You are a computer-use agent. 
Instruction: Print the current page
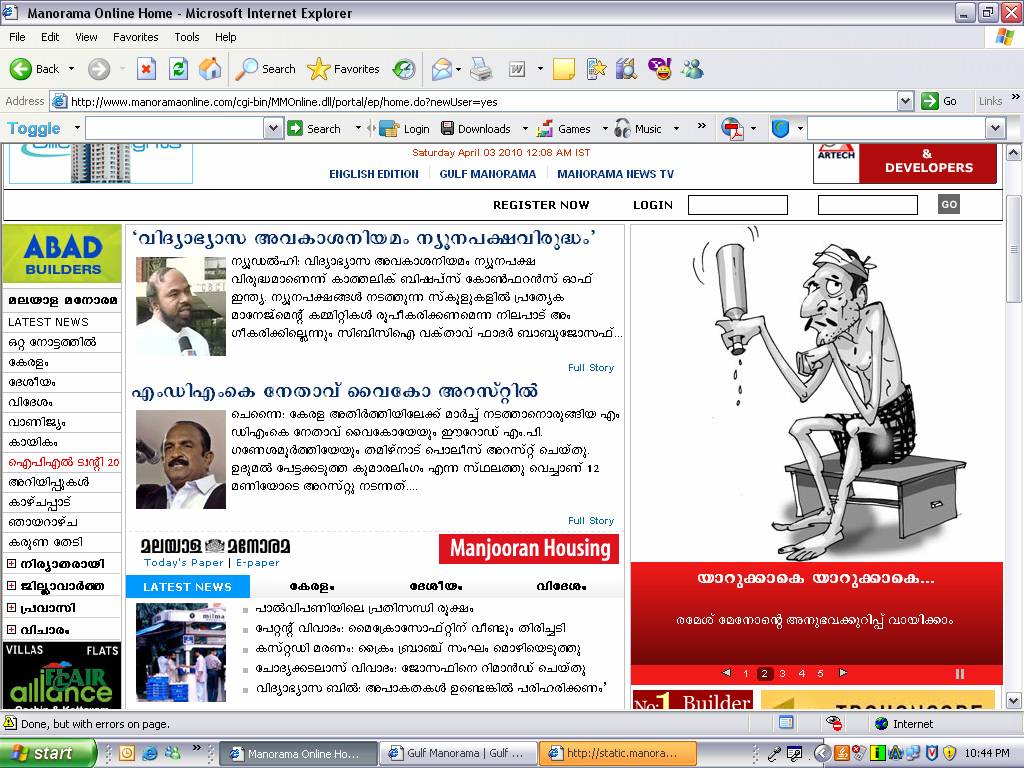point(479,69)
